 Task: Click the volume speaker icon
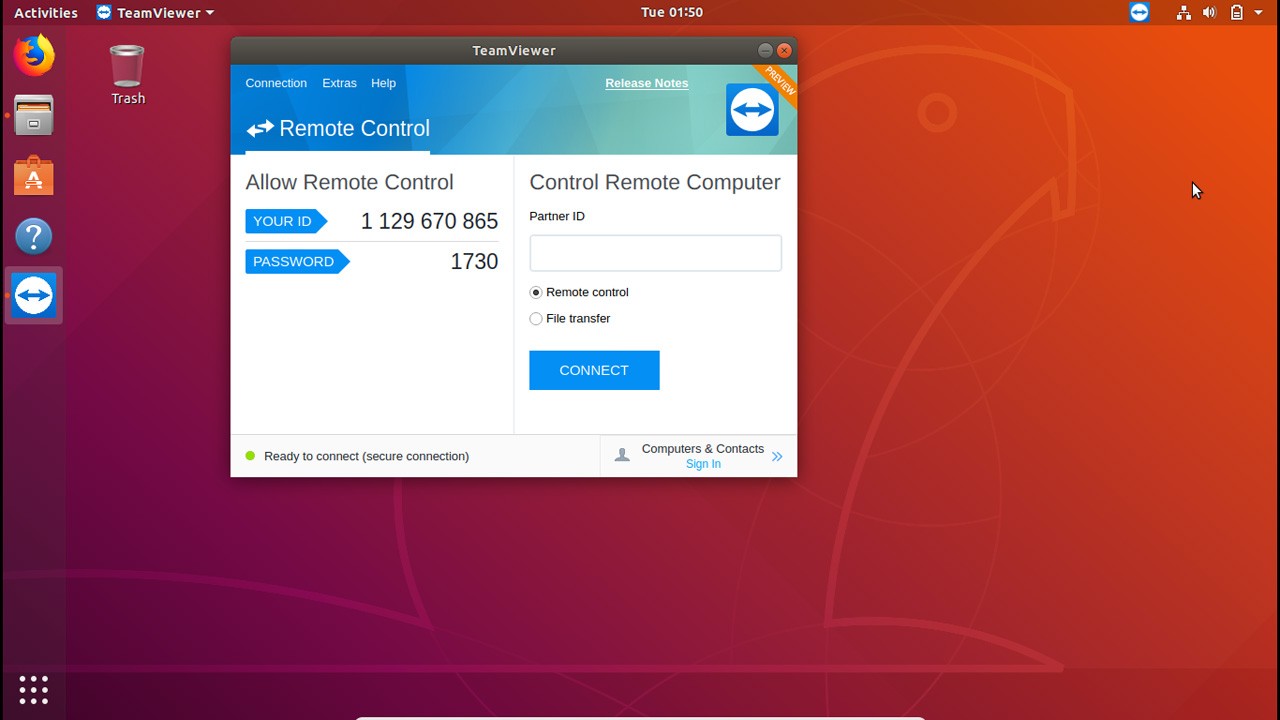pyautogui.click(x=1209, y=13)
